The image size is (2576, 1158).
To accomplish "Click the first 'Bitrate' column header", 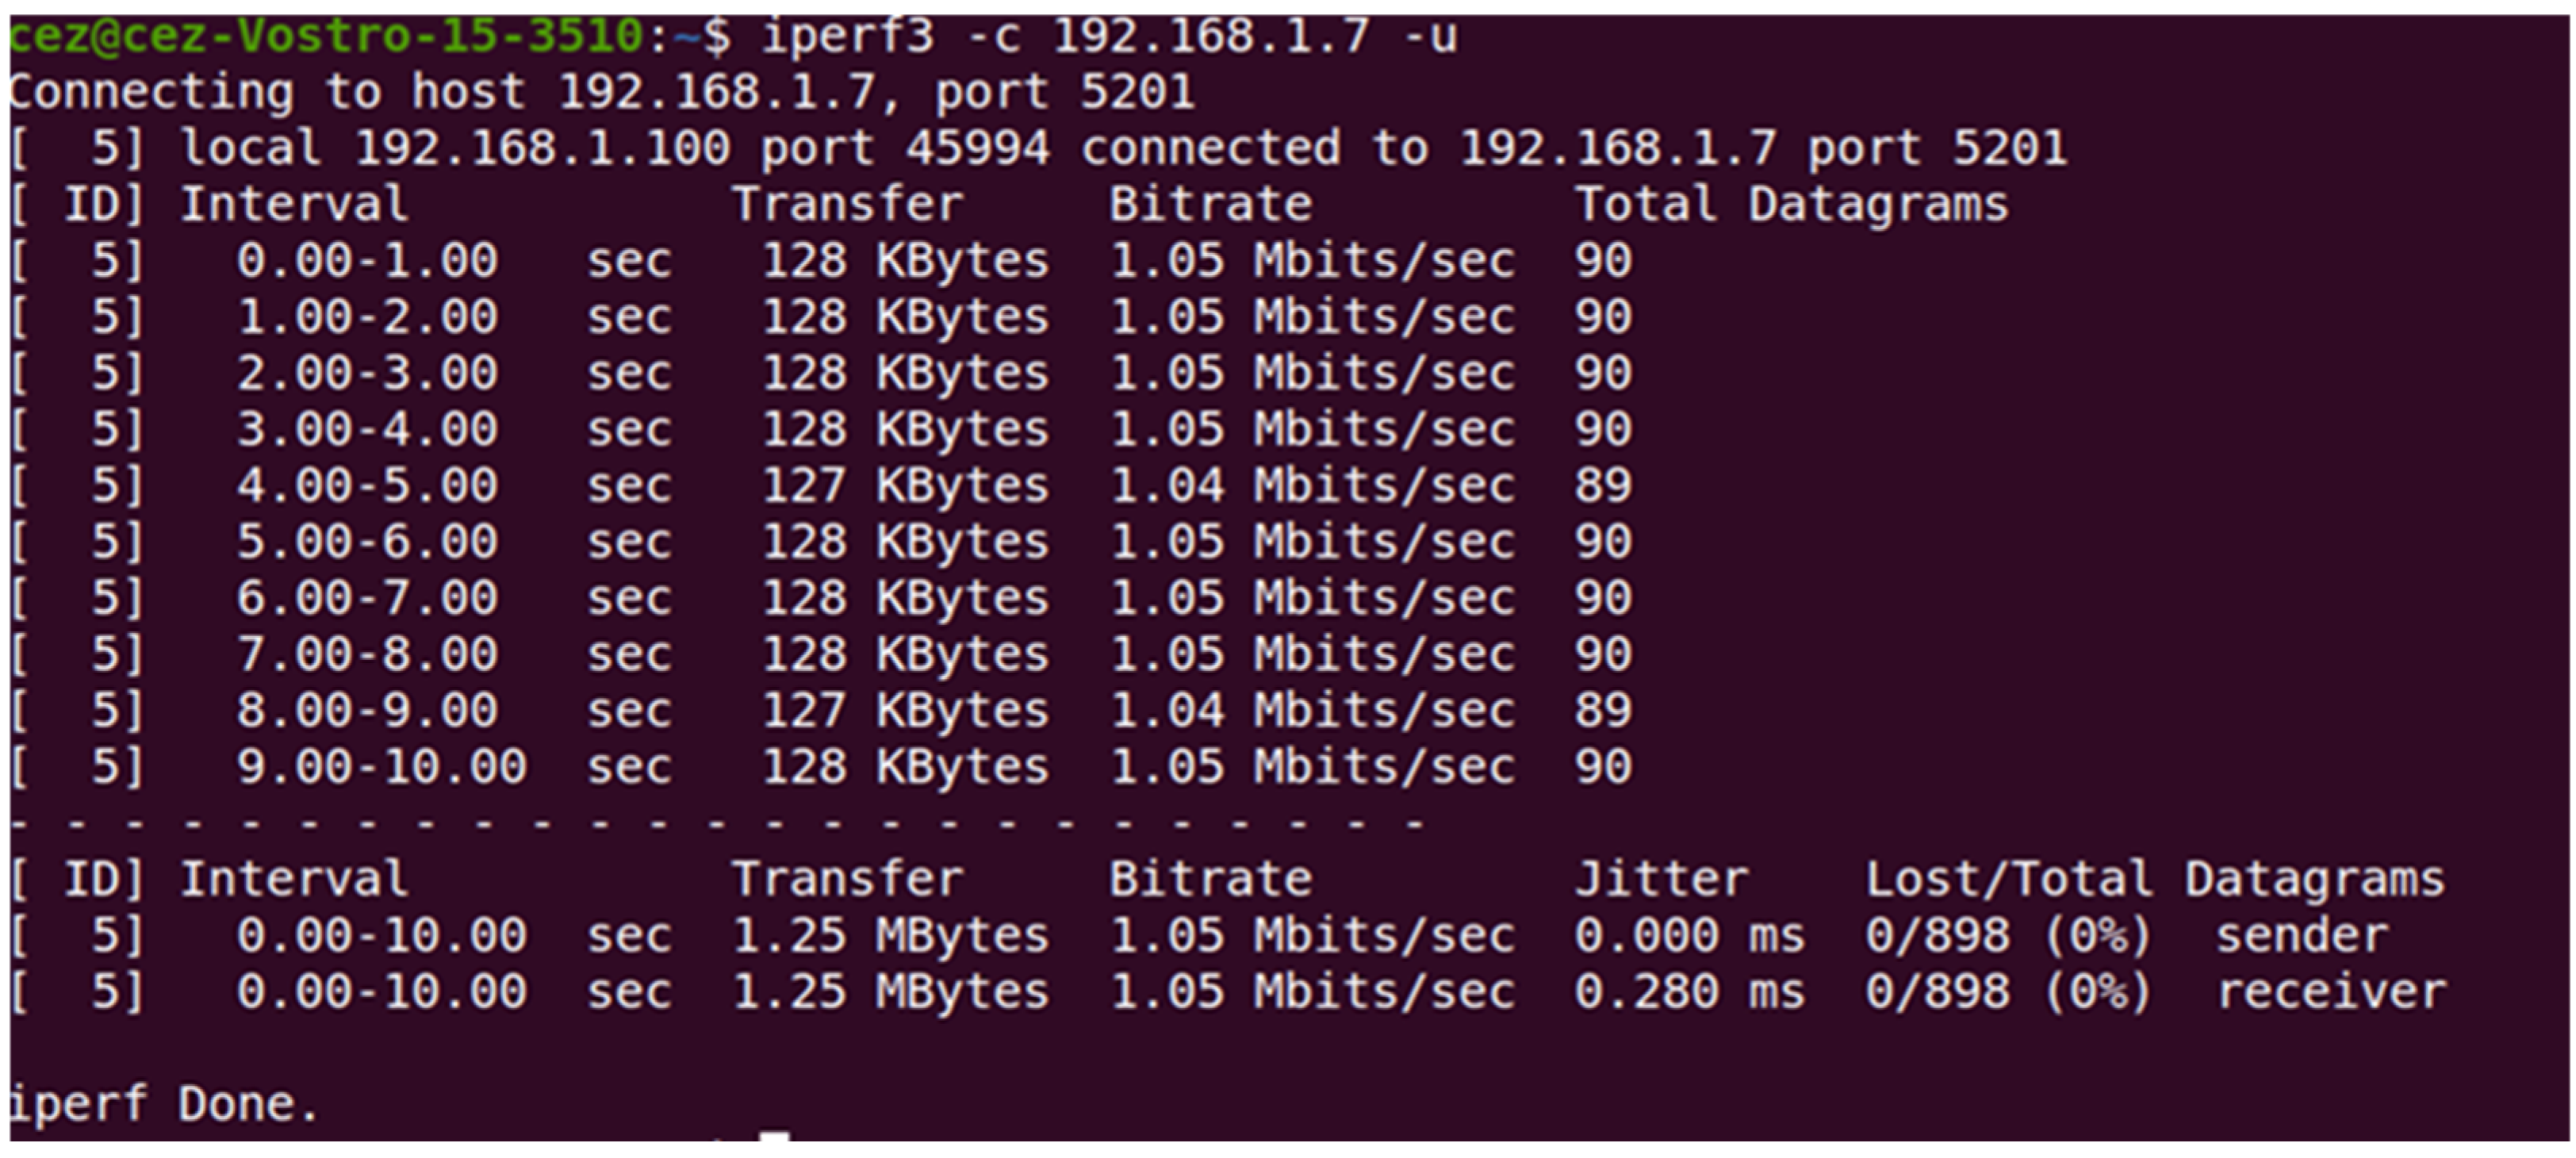I will [x=1210, y=204].
